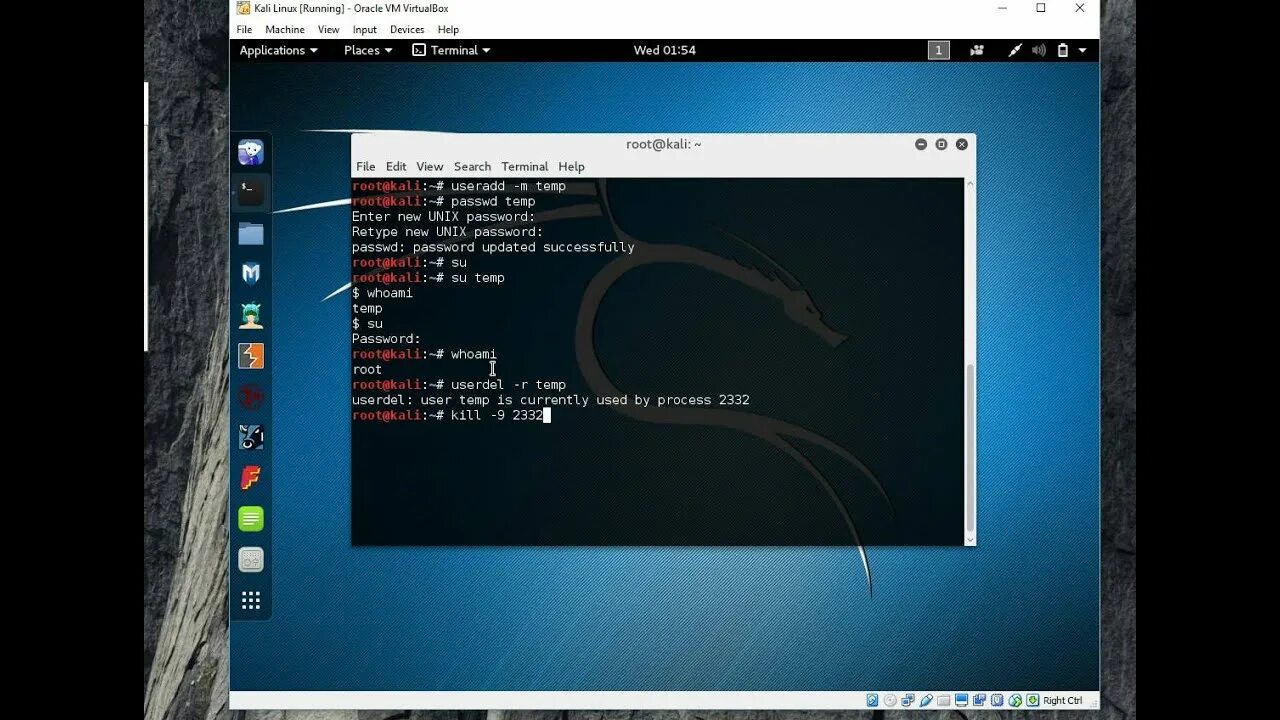The width and height of the screenshot is (1280, 720).
Task: Expand the system menu arrow in top bar
Action: 1082,50
